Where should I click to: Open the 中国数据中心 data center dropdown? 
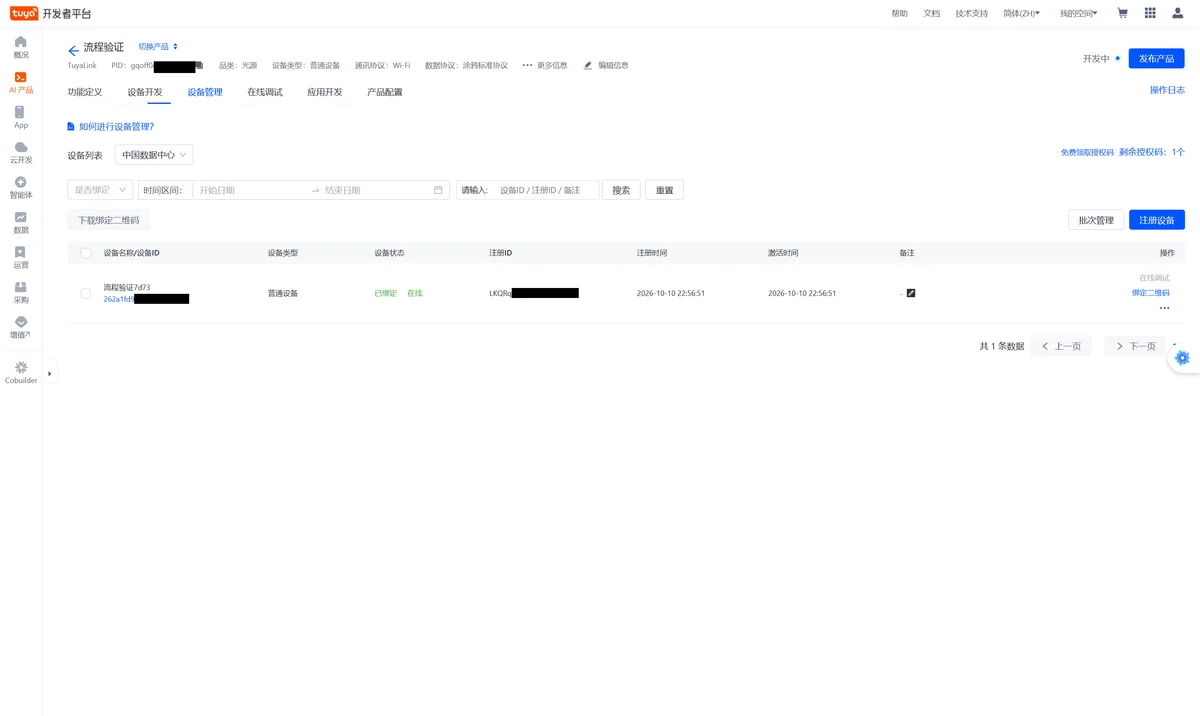[154, 155]
